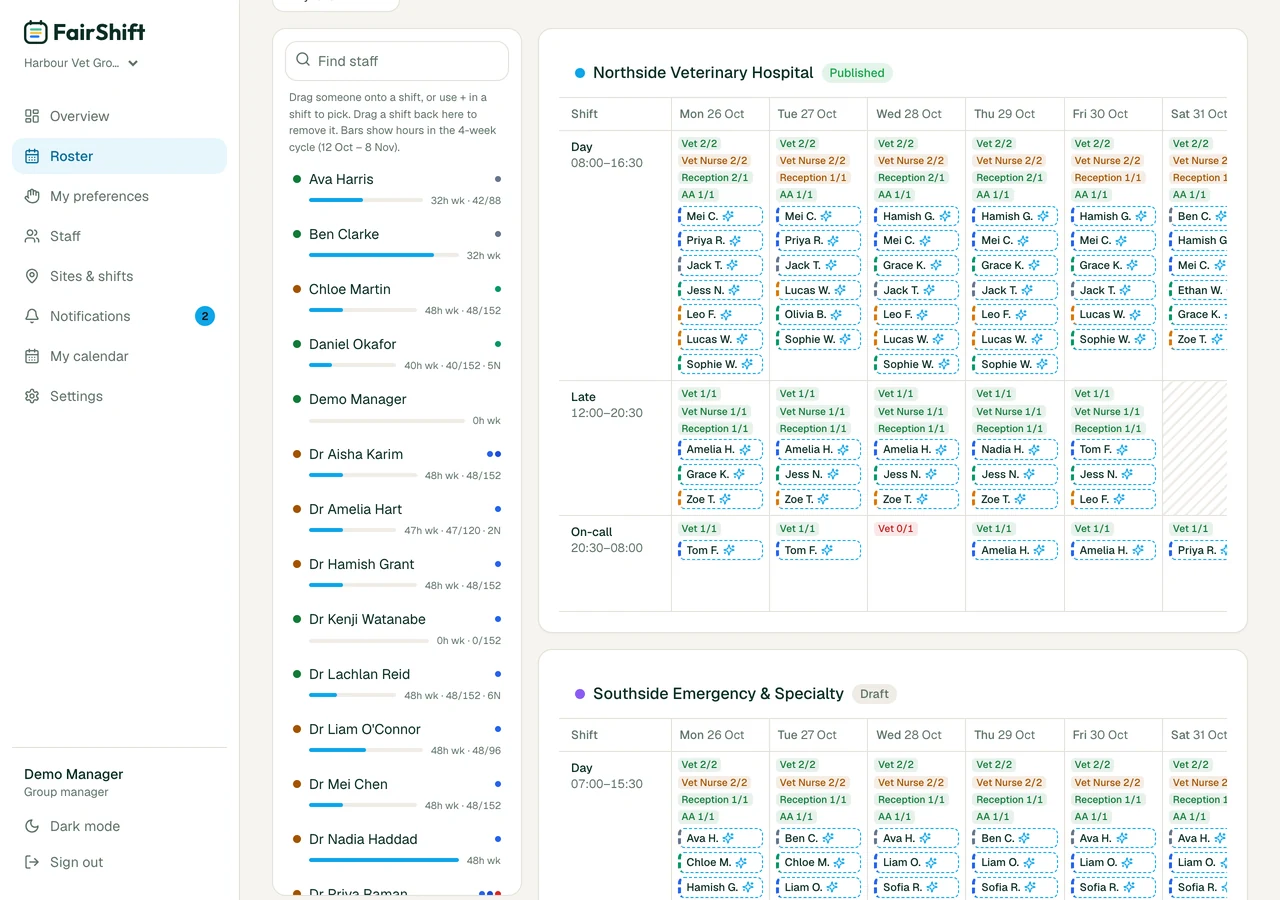Click Daniel Okafor's hours progress bar

click(x=352, y=365)
